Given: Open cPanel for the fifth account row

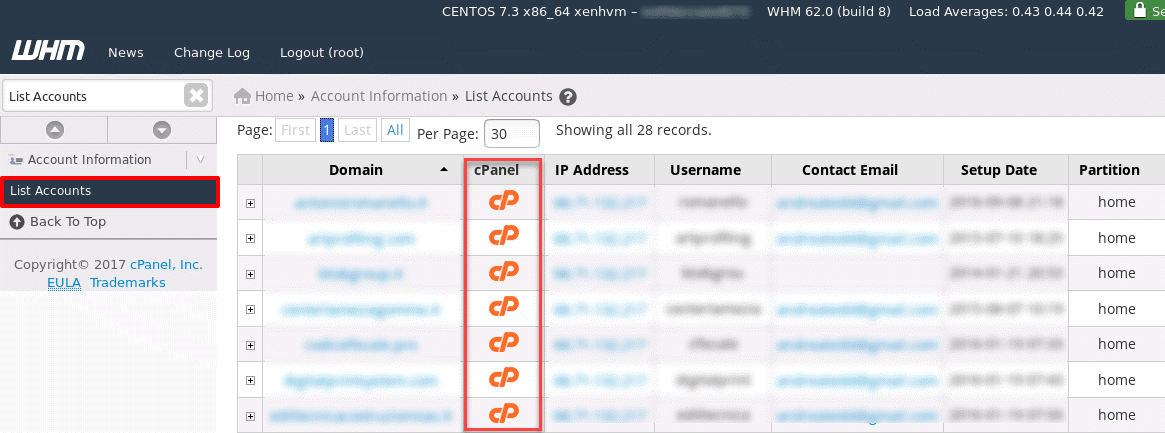Looking at the screenshot, I should coord(503,343).
